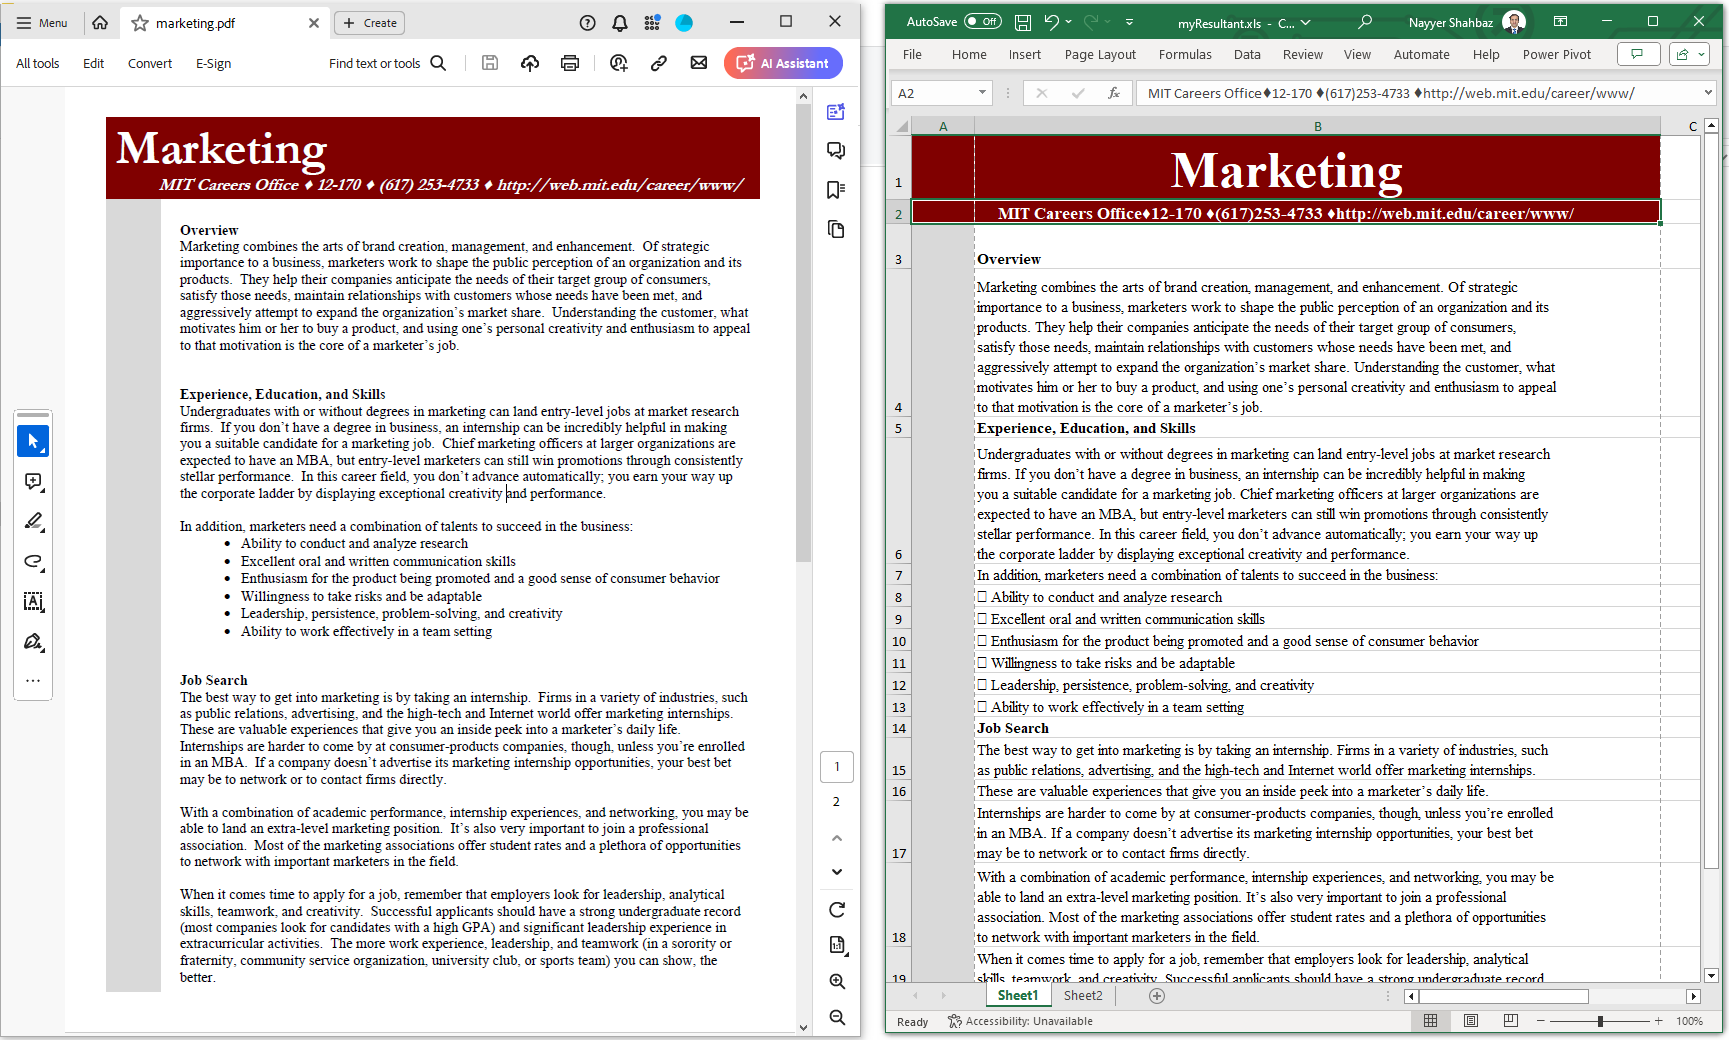Viewport: 1729px width, 1040px height.
Task: Open Excel search magnifier
Action: pos(1364,22)
